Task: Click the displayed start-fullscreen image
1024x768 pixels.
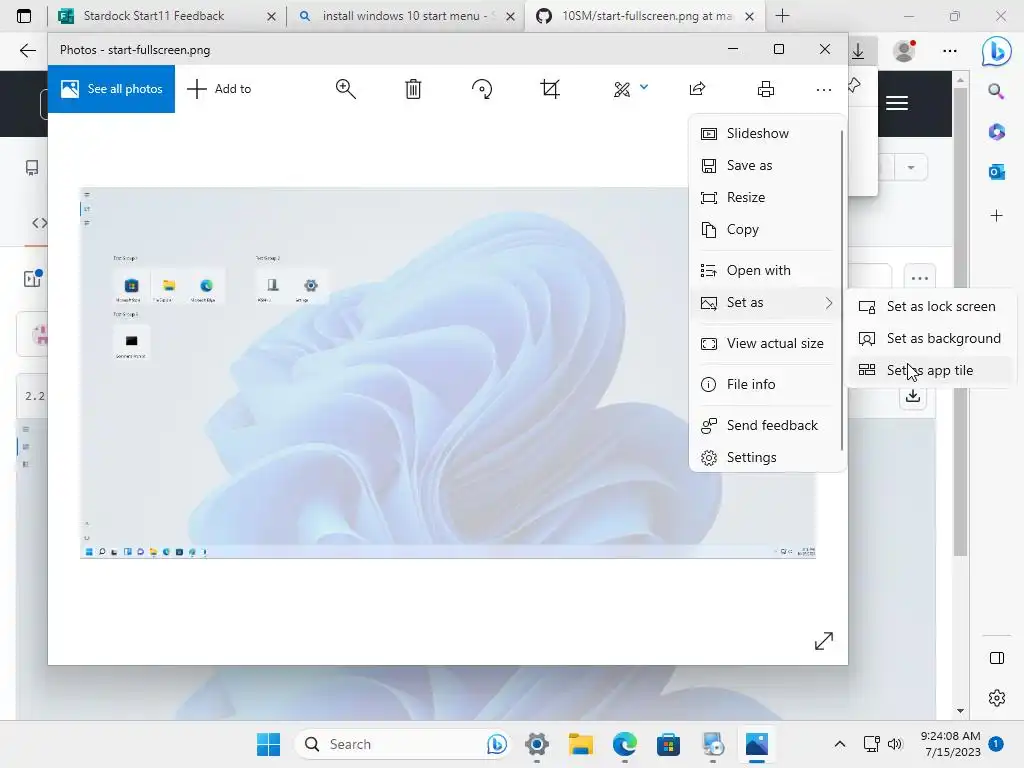Action: point(448,373)
